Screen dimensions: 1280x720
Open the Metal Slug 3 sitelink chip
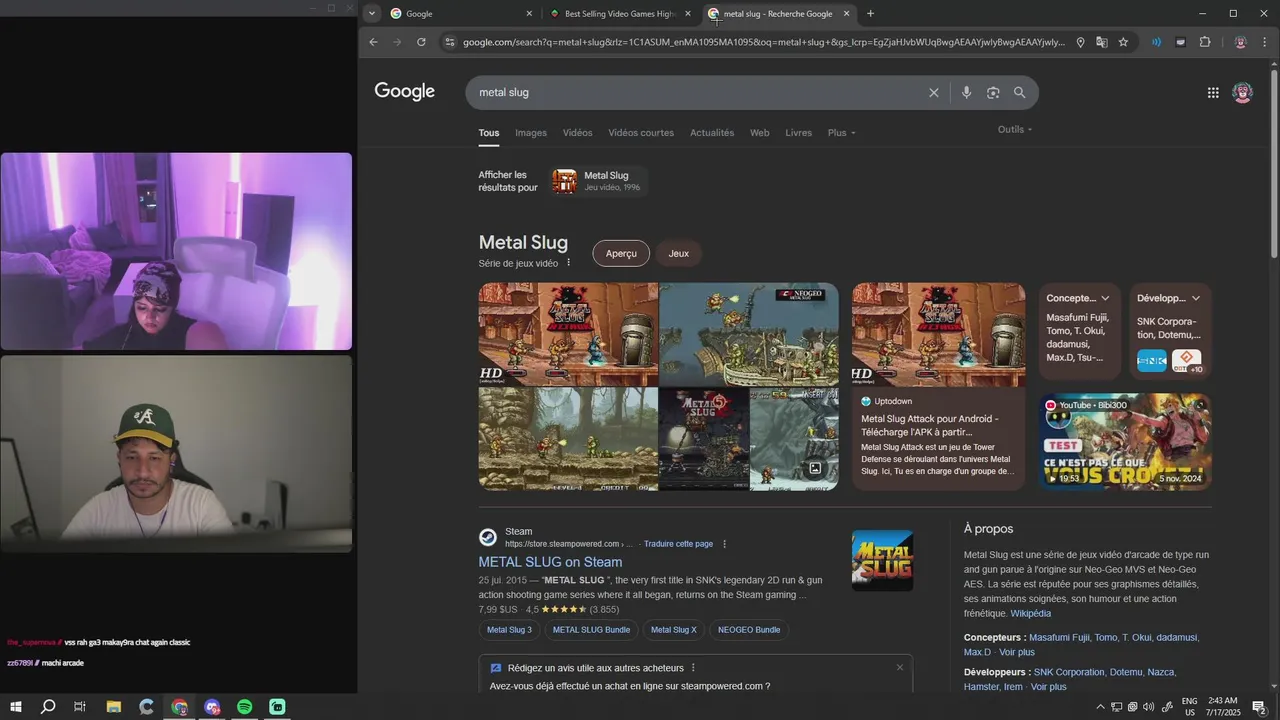point(509,630)
